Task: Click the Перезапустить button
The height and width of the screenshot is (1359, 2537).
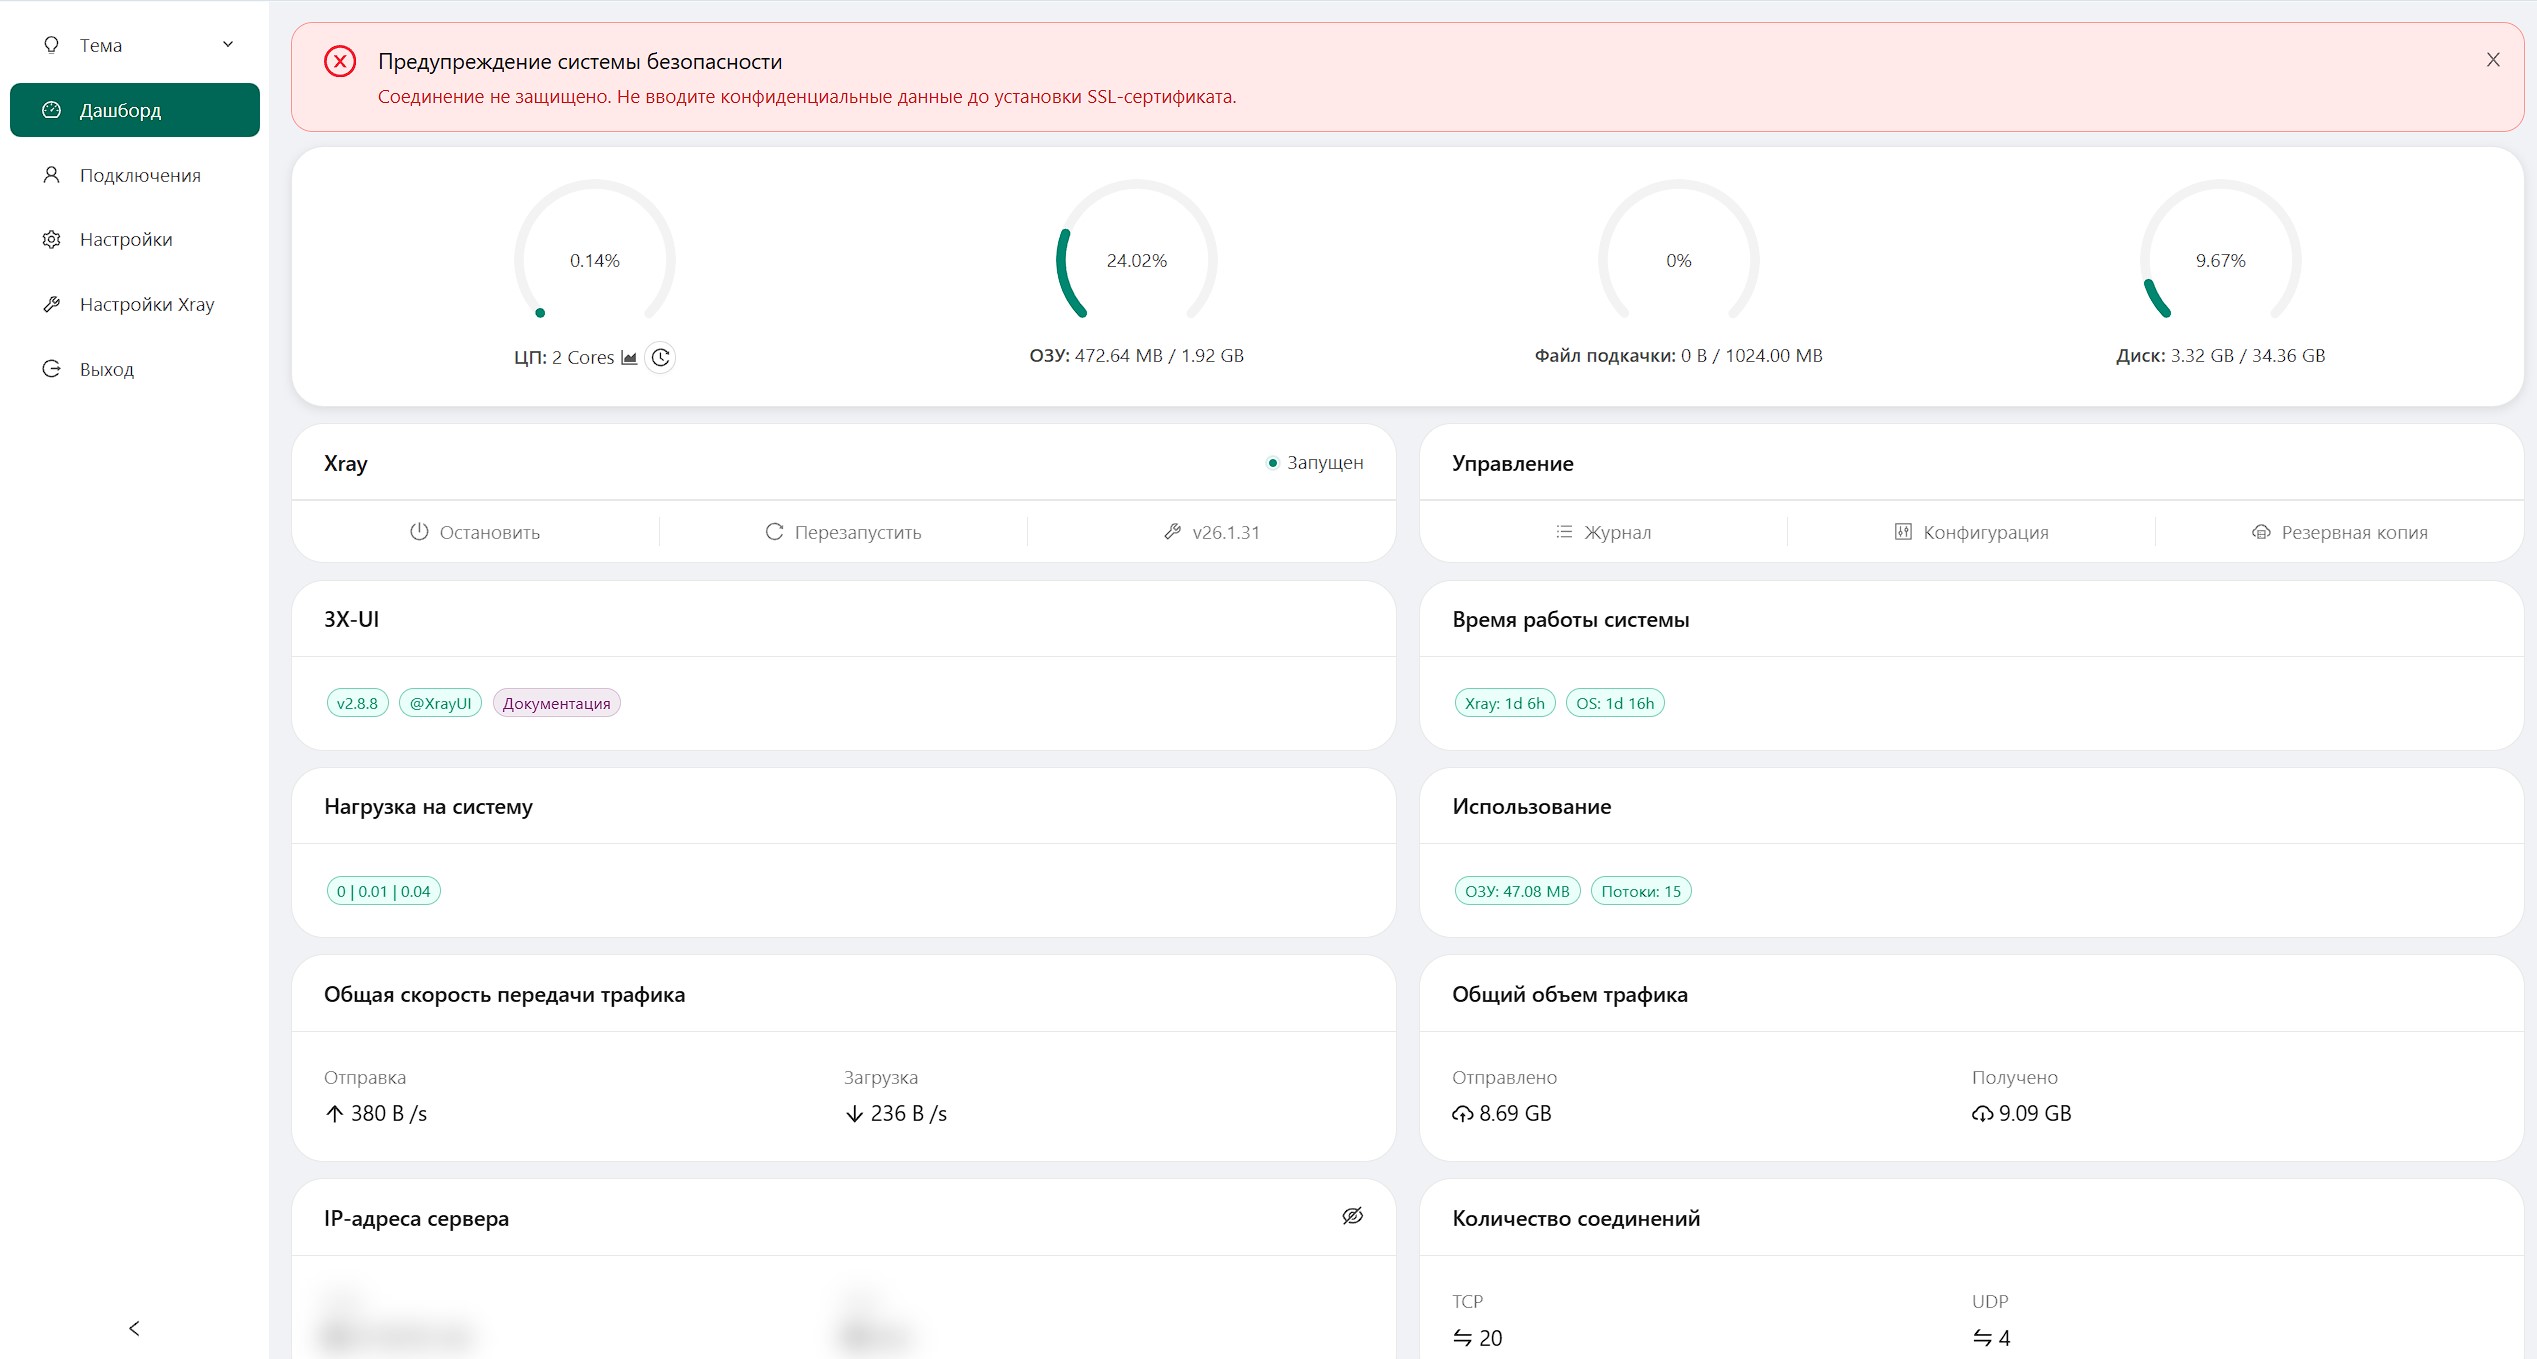Action: [x=843, y=532]
